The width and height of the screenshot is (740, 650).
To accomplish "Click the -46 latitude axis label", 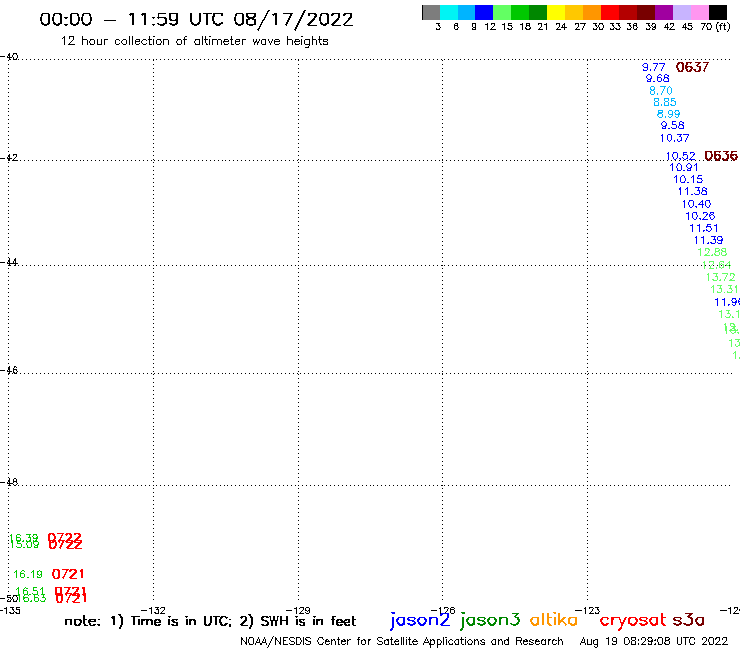I will (x=9, y=370).
